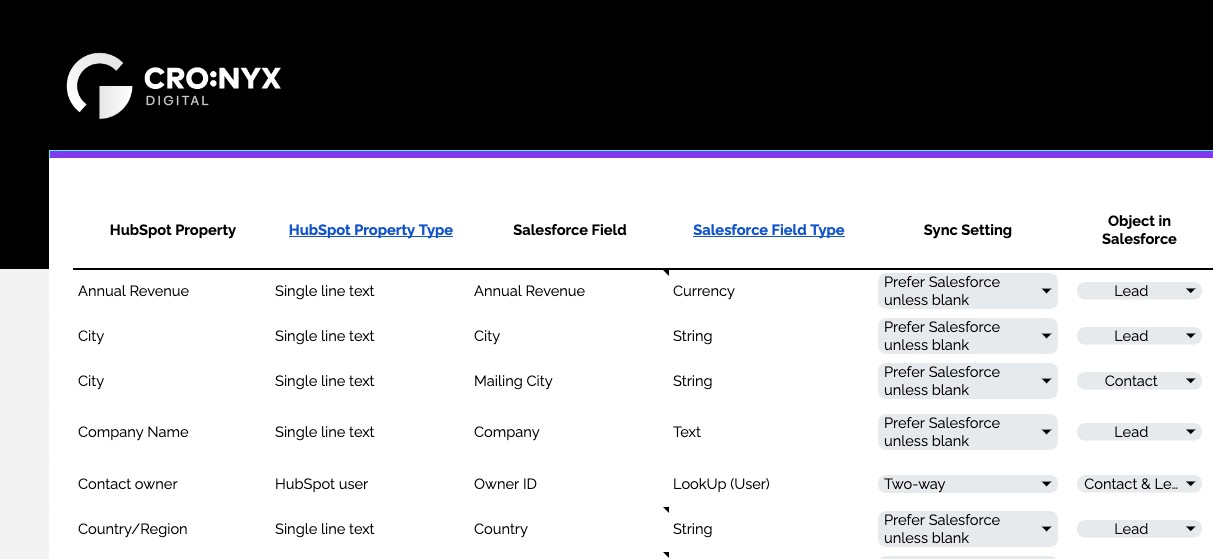Image resolution: width=1213 pixels, height=559 pixels.
Task: Click the Cronyx Digital logo
Action: [x=173, y=86]
